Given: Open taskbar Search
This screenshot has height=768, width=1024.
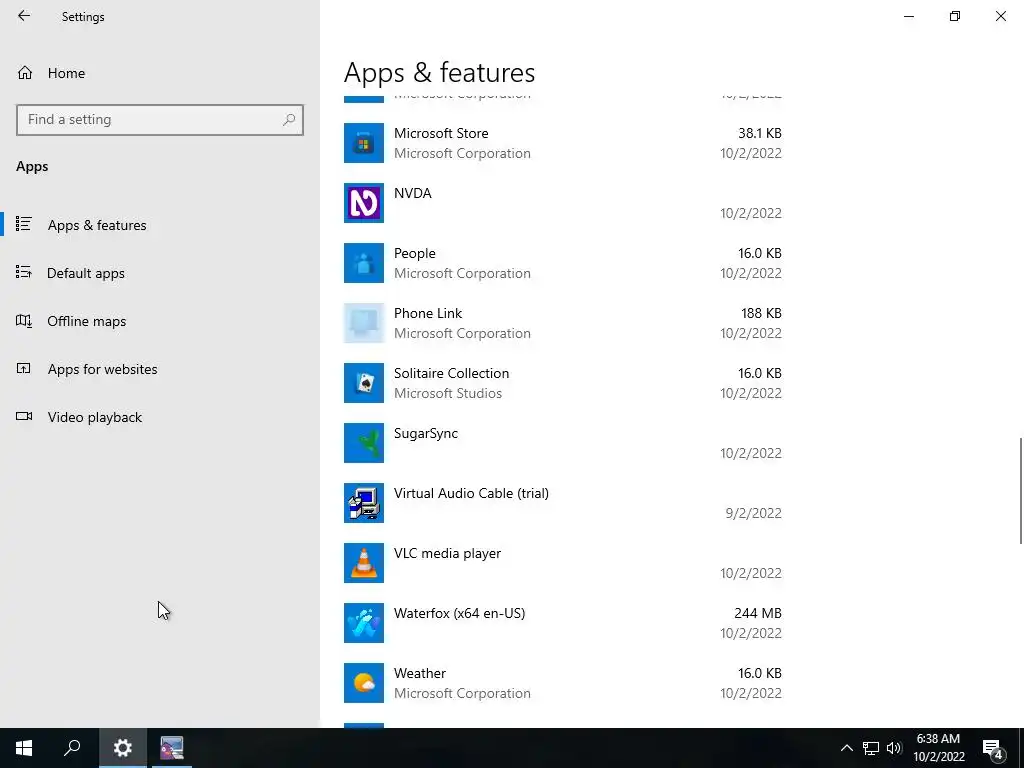Looking at the screenshot, I should click(72, 748).
